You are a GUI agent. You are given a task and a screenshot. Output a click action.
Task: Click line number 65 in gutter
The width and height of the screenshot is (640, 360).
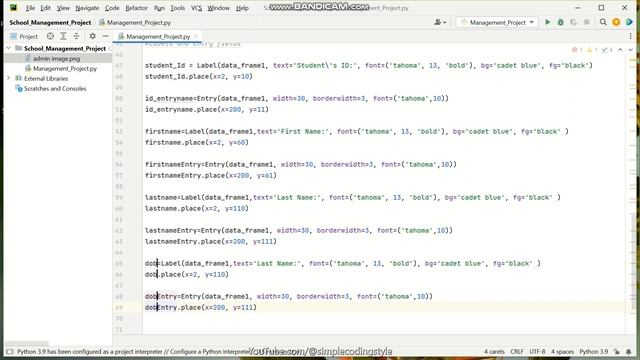(119, 264)
